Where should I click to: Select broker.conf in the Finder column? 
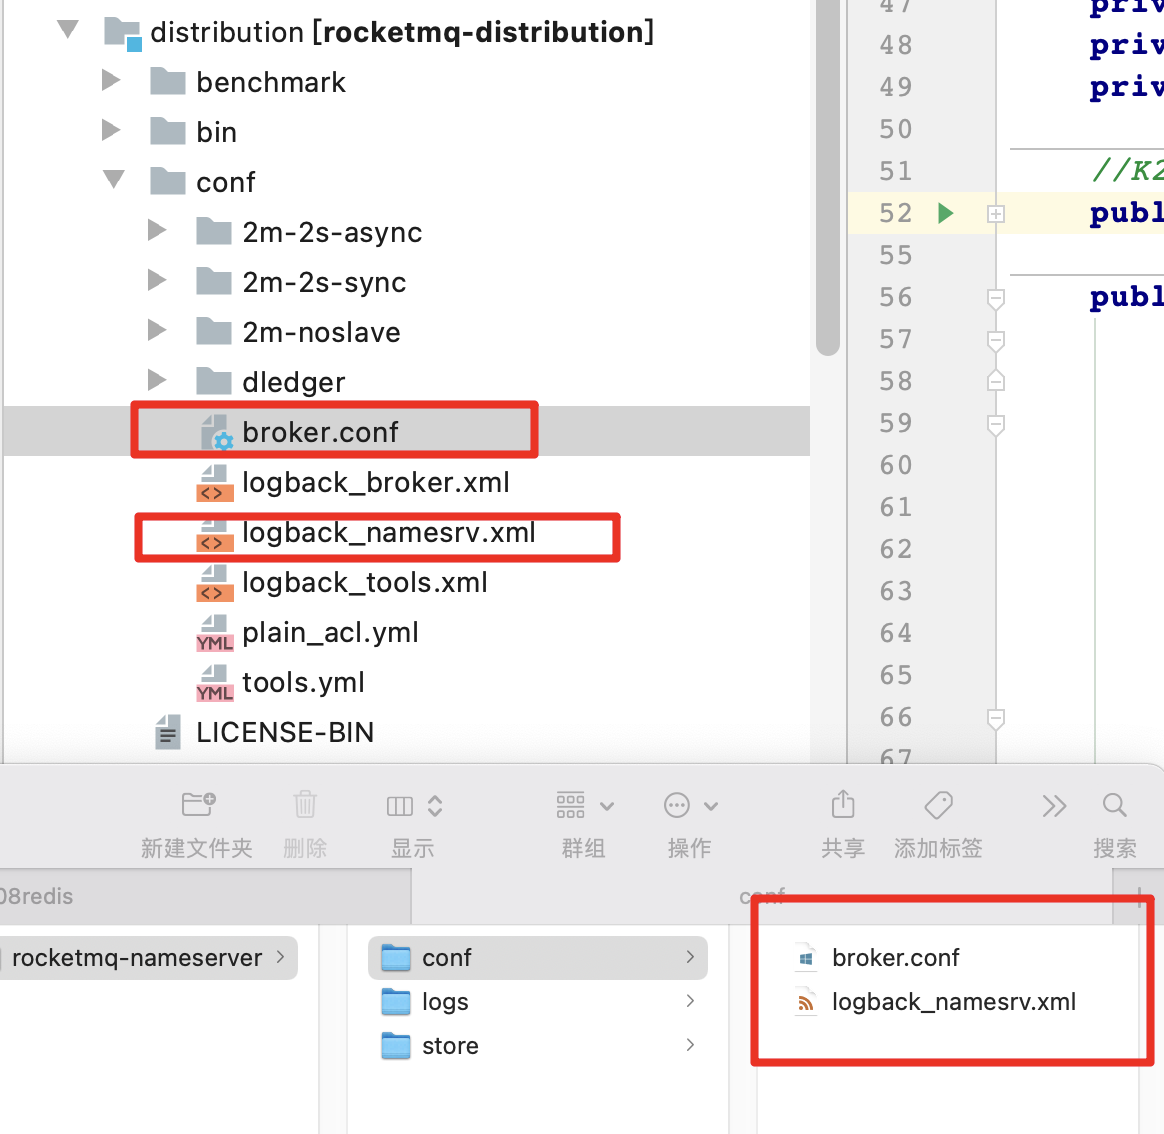pos(895,958)
